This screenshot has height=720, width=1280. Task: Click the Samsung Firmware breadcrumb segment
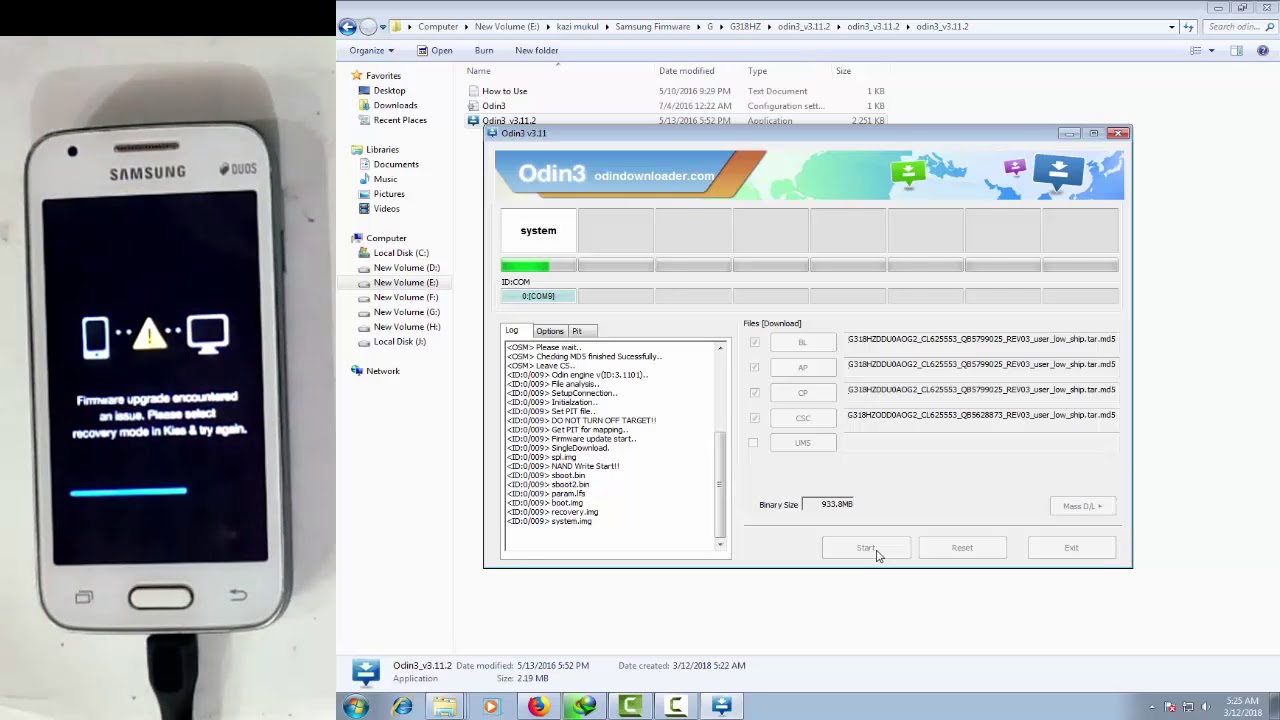pos(653,27)
